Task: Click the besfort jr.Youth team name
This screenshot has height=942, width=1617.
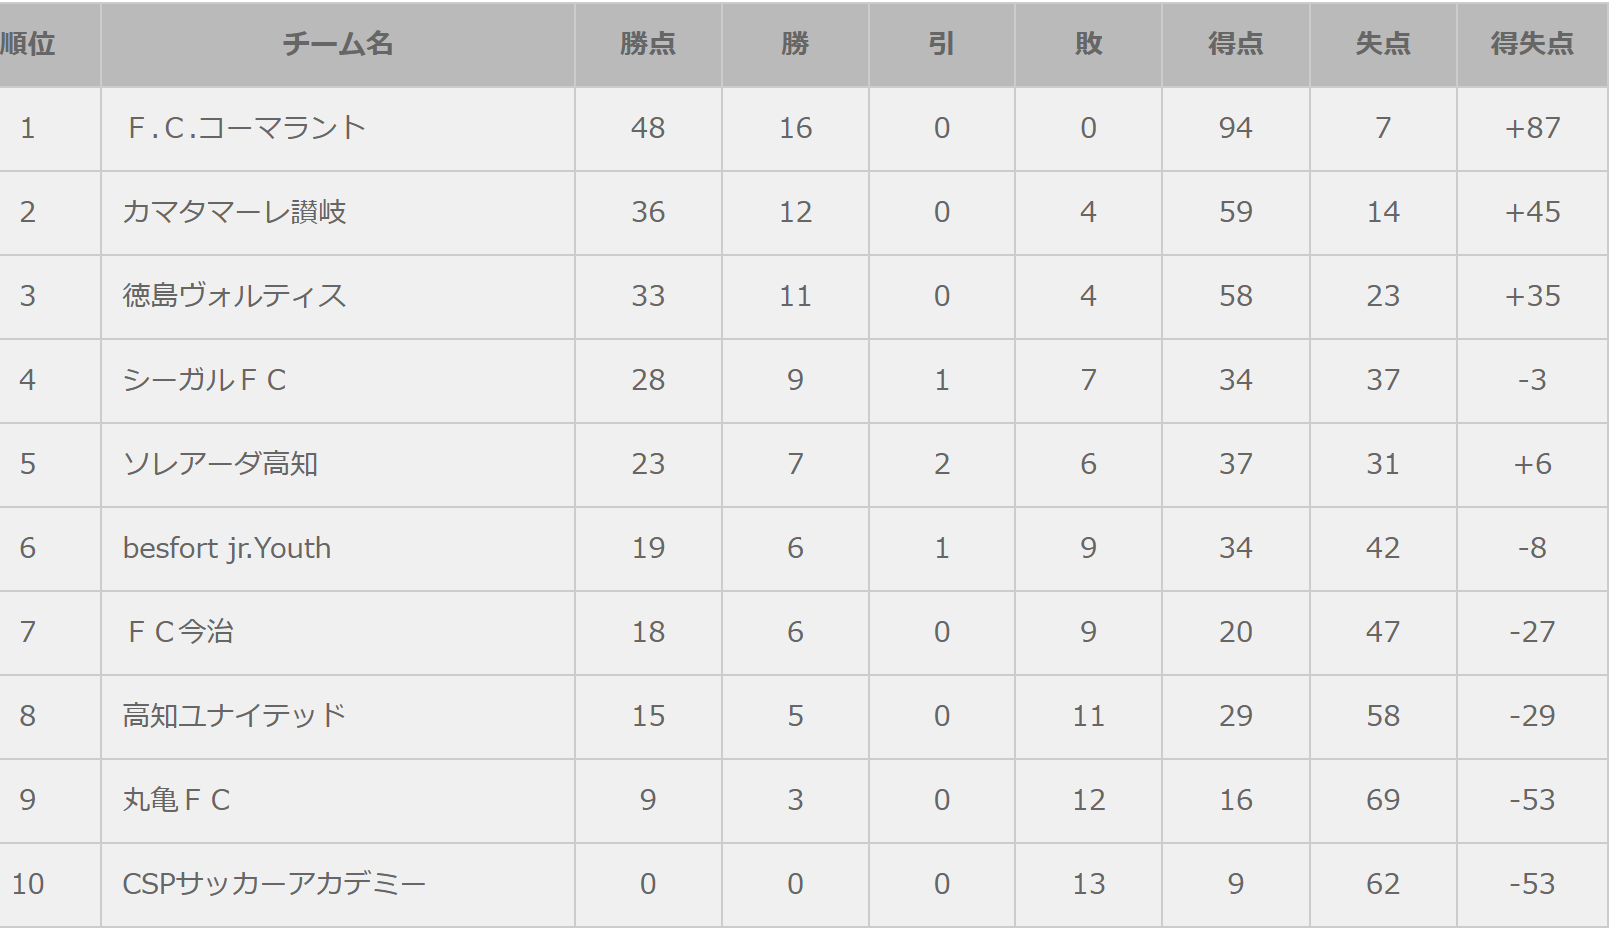Action: click(227, 548)
